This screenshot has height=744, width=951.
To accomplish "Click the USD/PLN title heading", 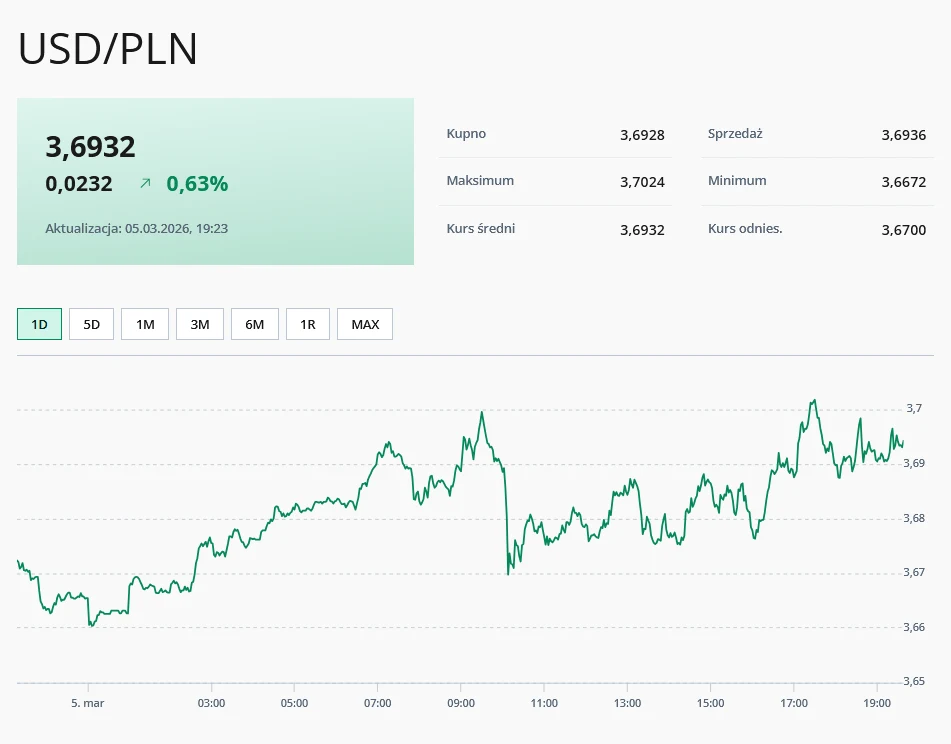I will tap(106, 48).
